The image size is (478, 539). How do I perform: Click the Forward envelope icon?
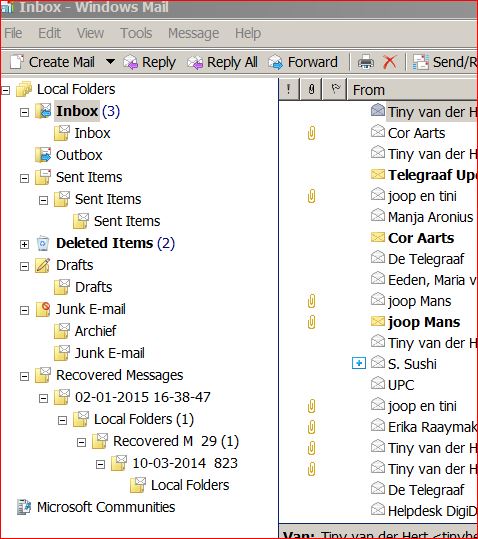276,63
